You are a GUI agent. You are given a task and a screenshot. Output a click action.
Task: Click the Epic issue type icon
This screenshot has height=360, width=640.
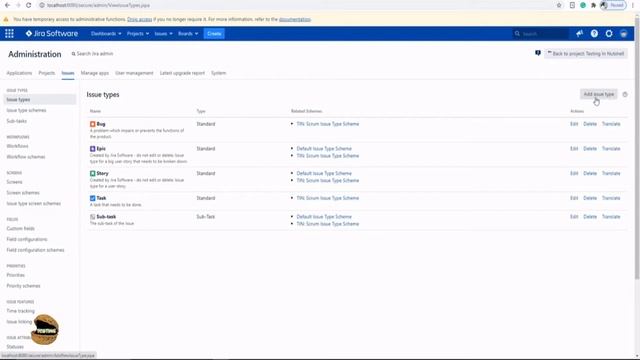pyautogui.click(x=93, y=149)
